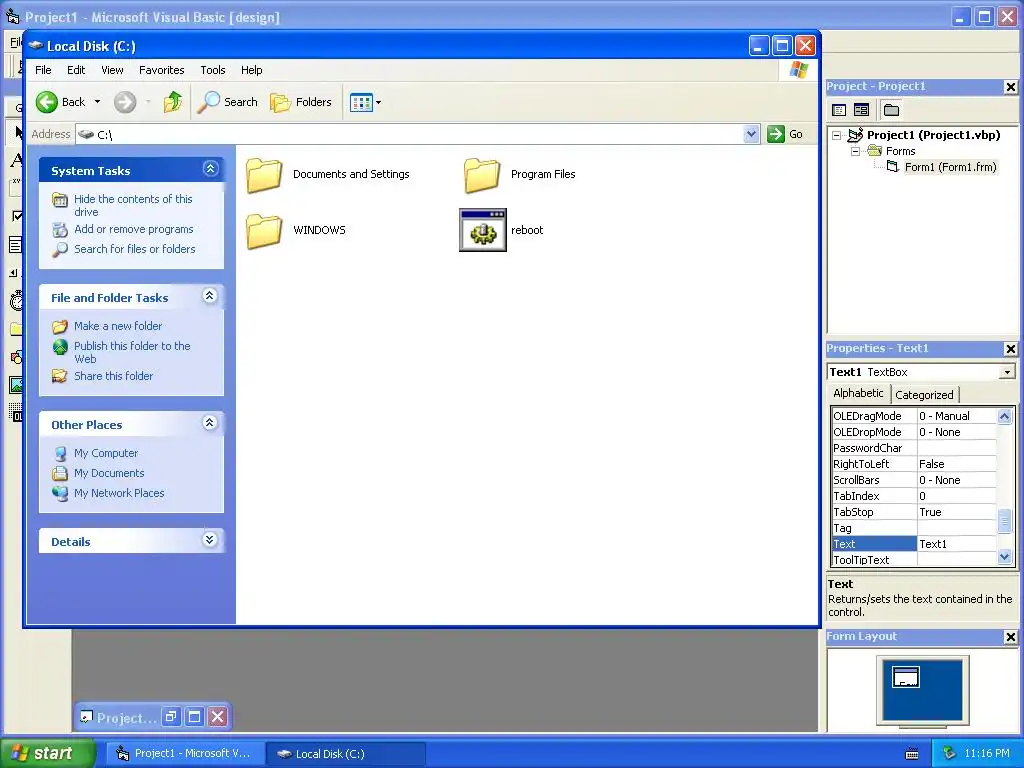Switch to the Categorized properties tab
Screen dimensions: 1024x768
click(924, 394)
